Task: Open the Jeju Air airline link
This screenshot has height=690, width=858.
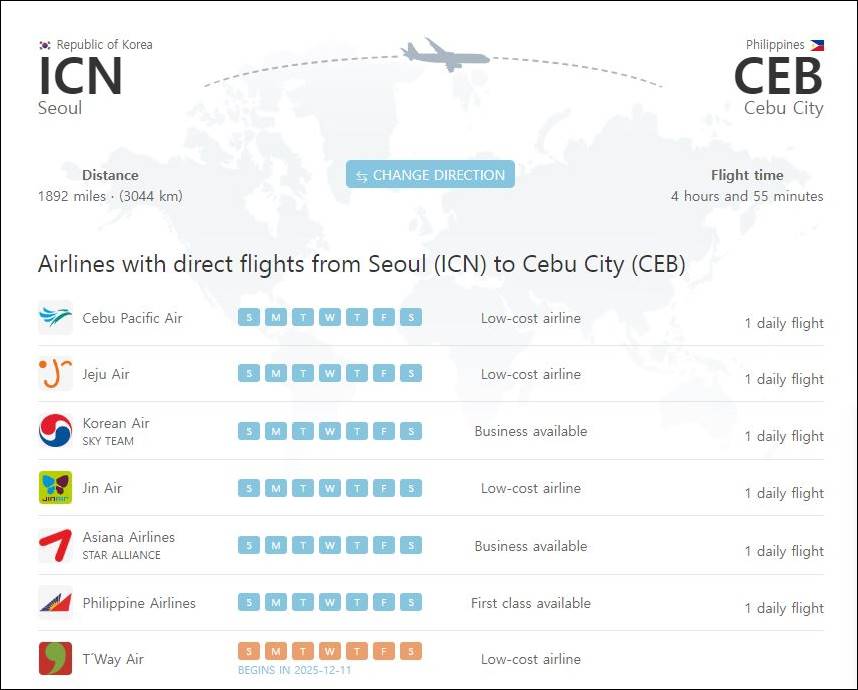Action: point(106,374)
